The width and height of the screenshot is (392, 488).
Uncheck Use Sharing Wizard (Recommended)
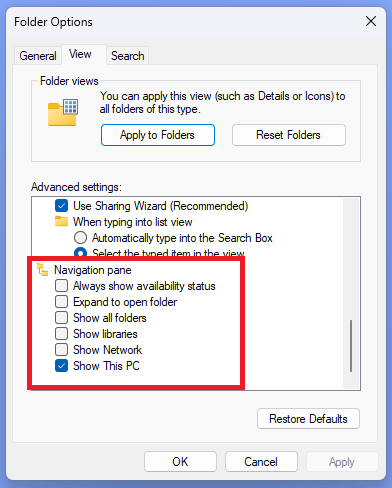click(x=61, y=206)
